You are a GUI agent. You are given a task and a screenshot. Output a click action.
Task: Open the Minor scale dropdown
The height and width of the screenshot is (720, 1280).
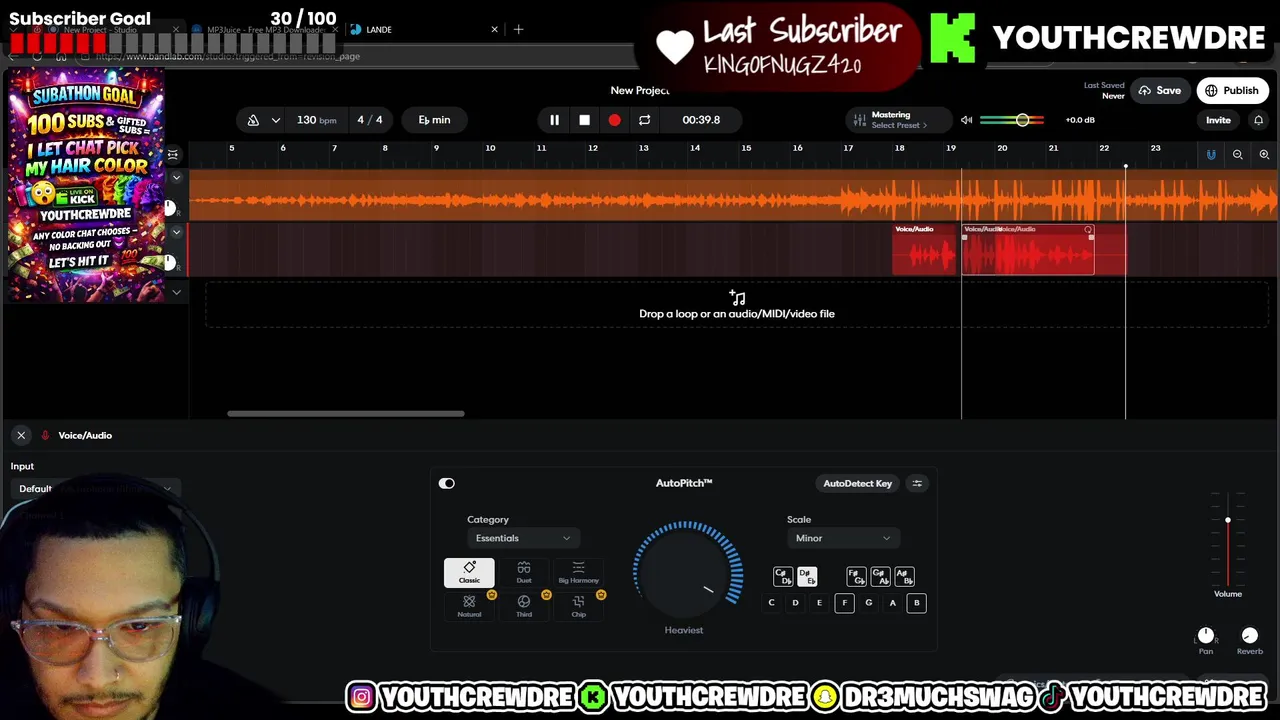(x=842, y=538)
